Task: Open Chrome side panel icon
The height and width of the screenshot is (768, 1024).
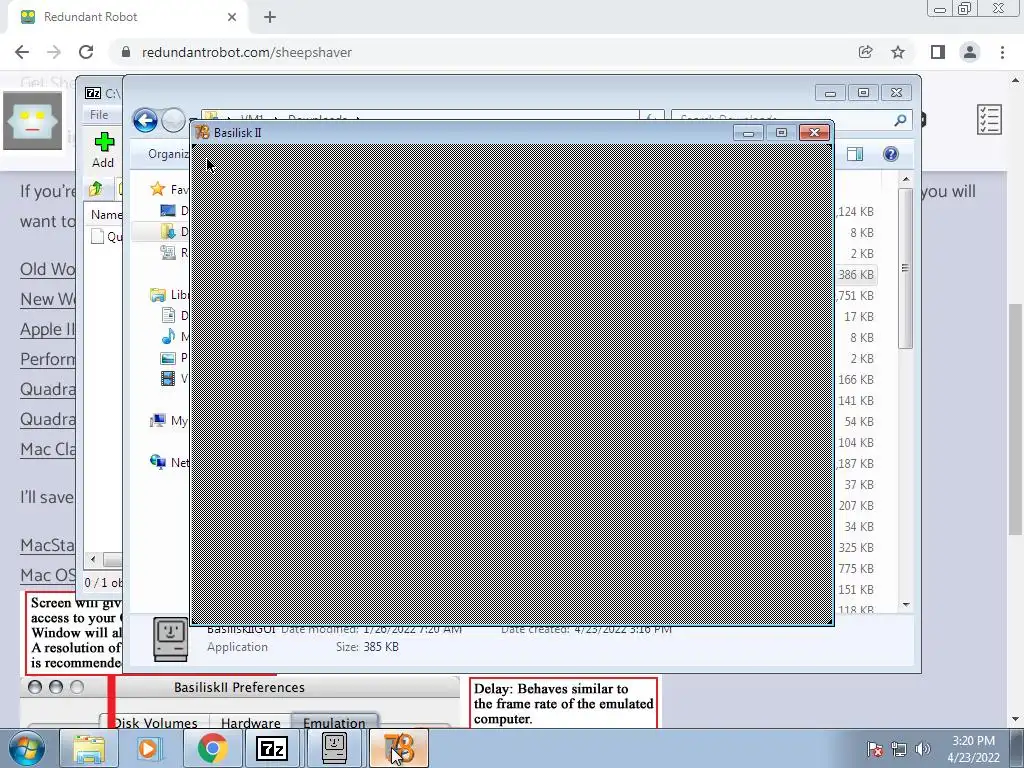Action: click(x=938, y=52)
